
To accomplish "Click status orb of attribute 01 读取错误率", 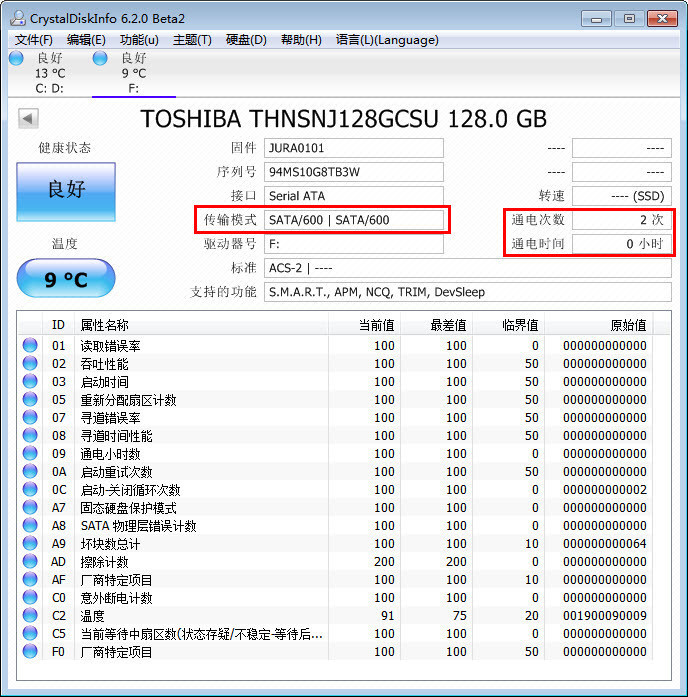I will [30, 345].
